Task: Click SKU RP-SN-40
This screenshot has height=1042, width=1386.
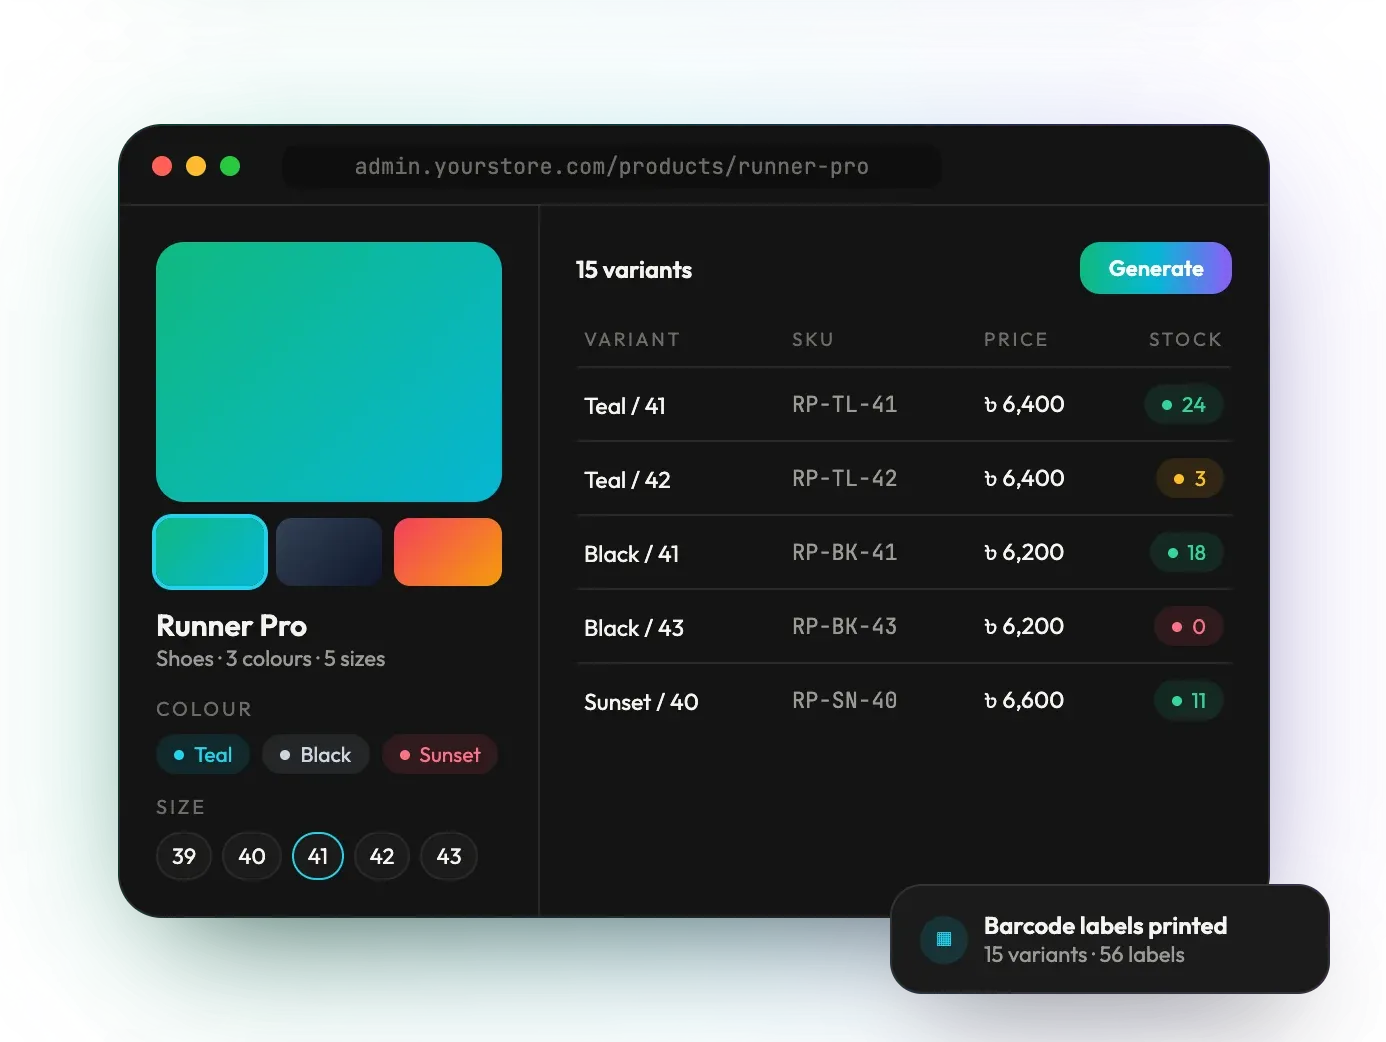Action: (x=844, y=701)
